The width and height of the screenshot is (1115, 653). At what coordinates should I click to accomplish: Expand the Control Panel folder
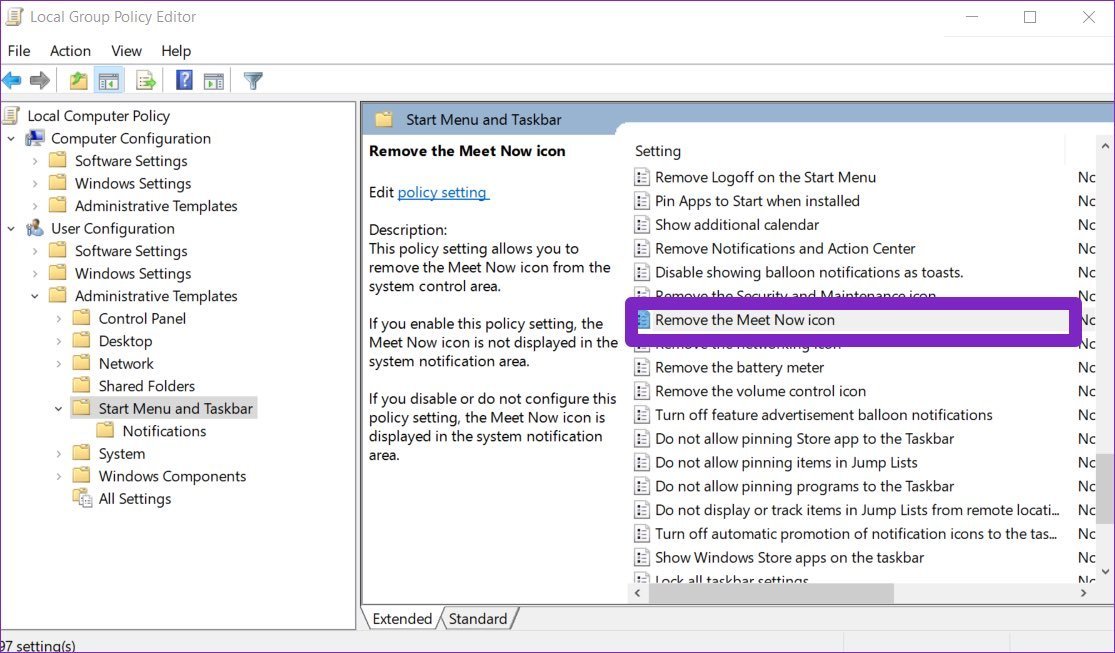[x=58, y=319]
